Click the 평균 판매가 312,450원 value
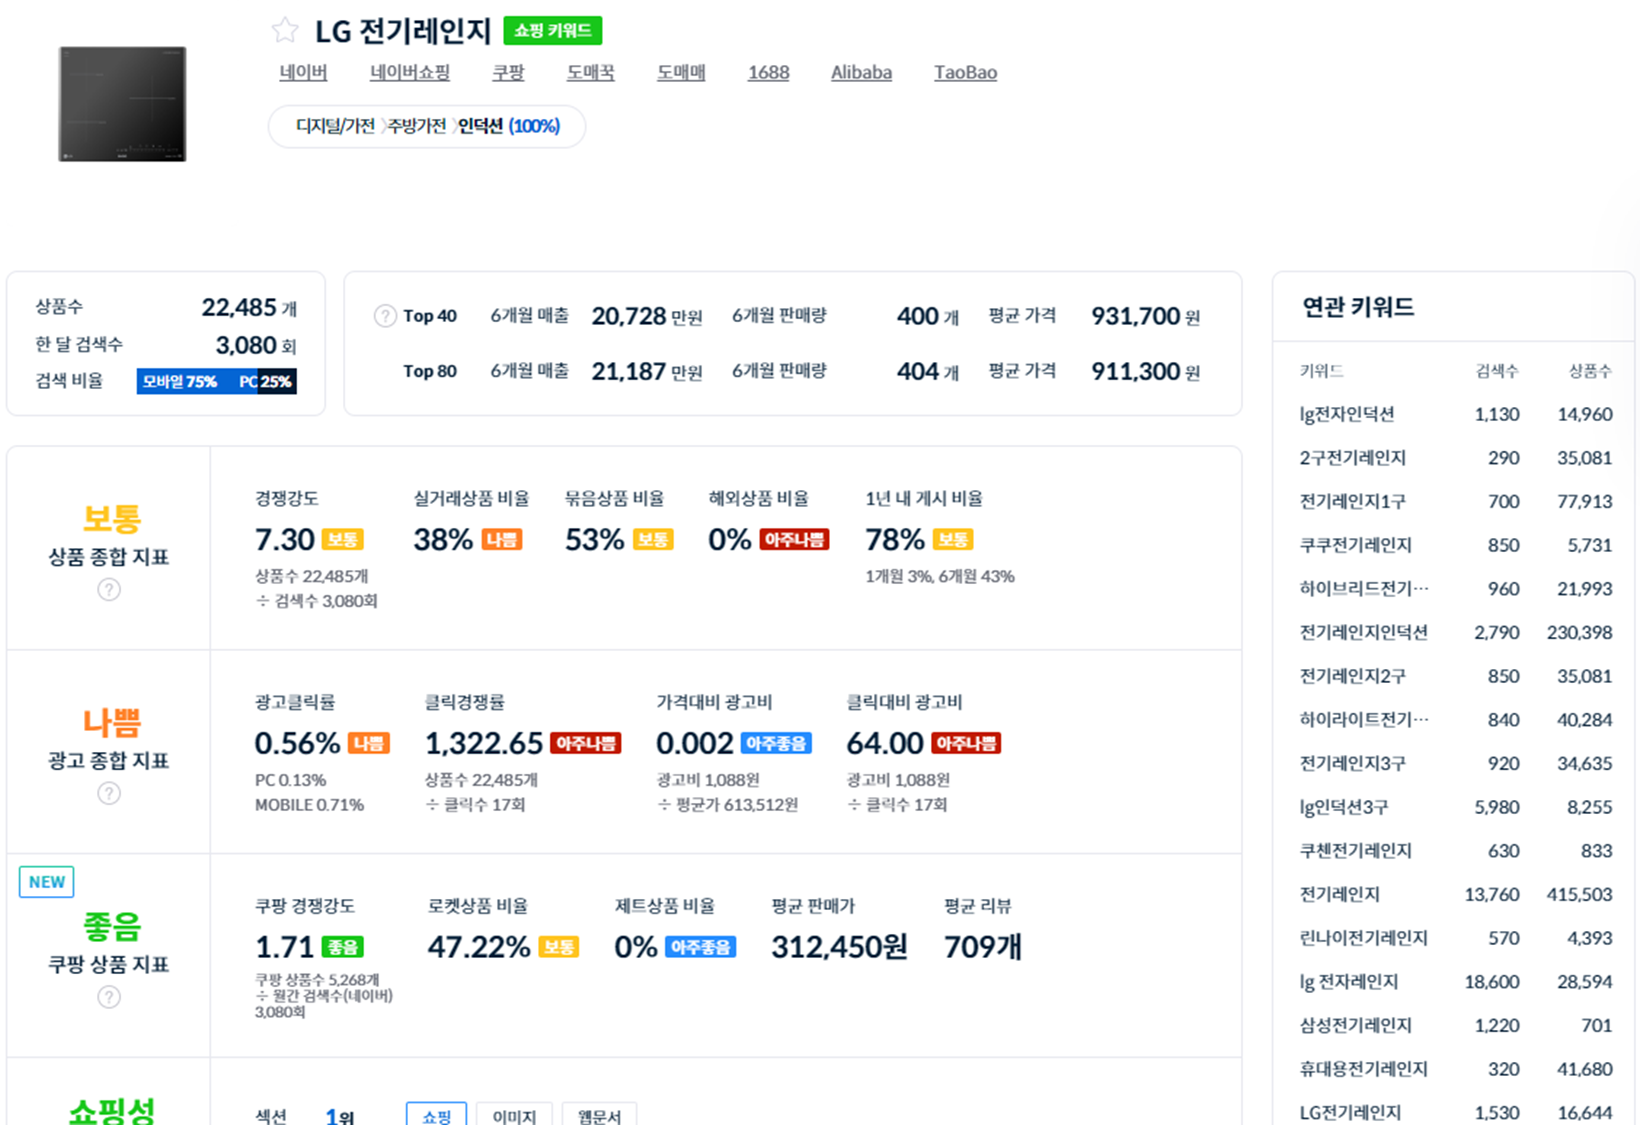1640x1125 pixels. pos(839,947)
